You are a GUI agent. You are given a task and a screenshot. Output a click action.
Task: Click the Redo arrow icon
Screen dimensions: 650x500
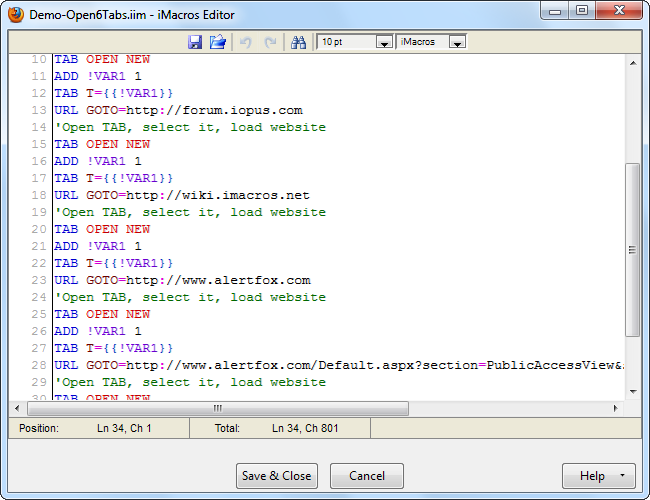[x=270, y=42]
